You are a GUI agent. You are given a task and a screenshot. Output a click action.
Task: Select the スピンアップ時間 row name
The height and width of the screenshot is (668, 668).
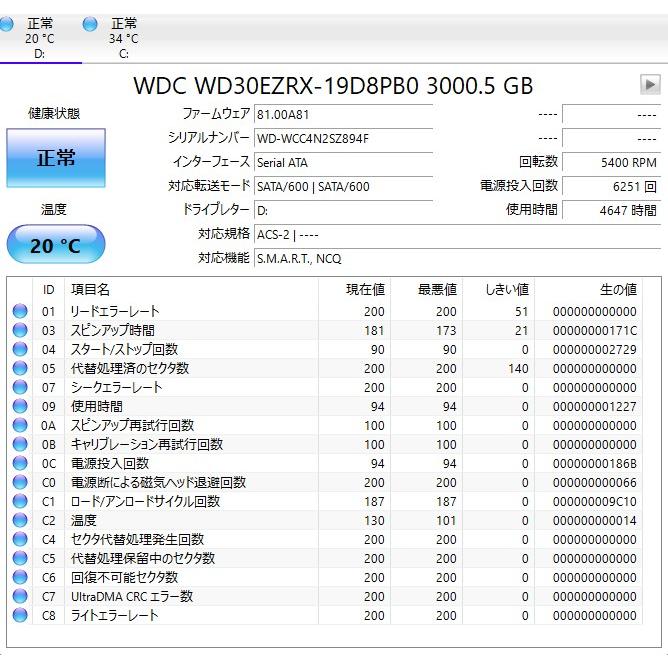click(x=112, y=330)
